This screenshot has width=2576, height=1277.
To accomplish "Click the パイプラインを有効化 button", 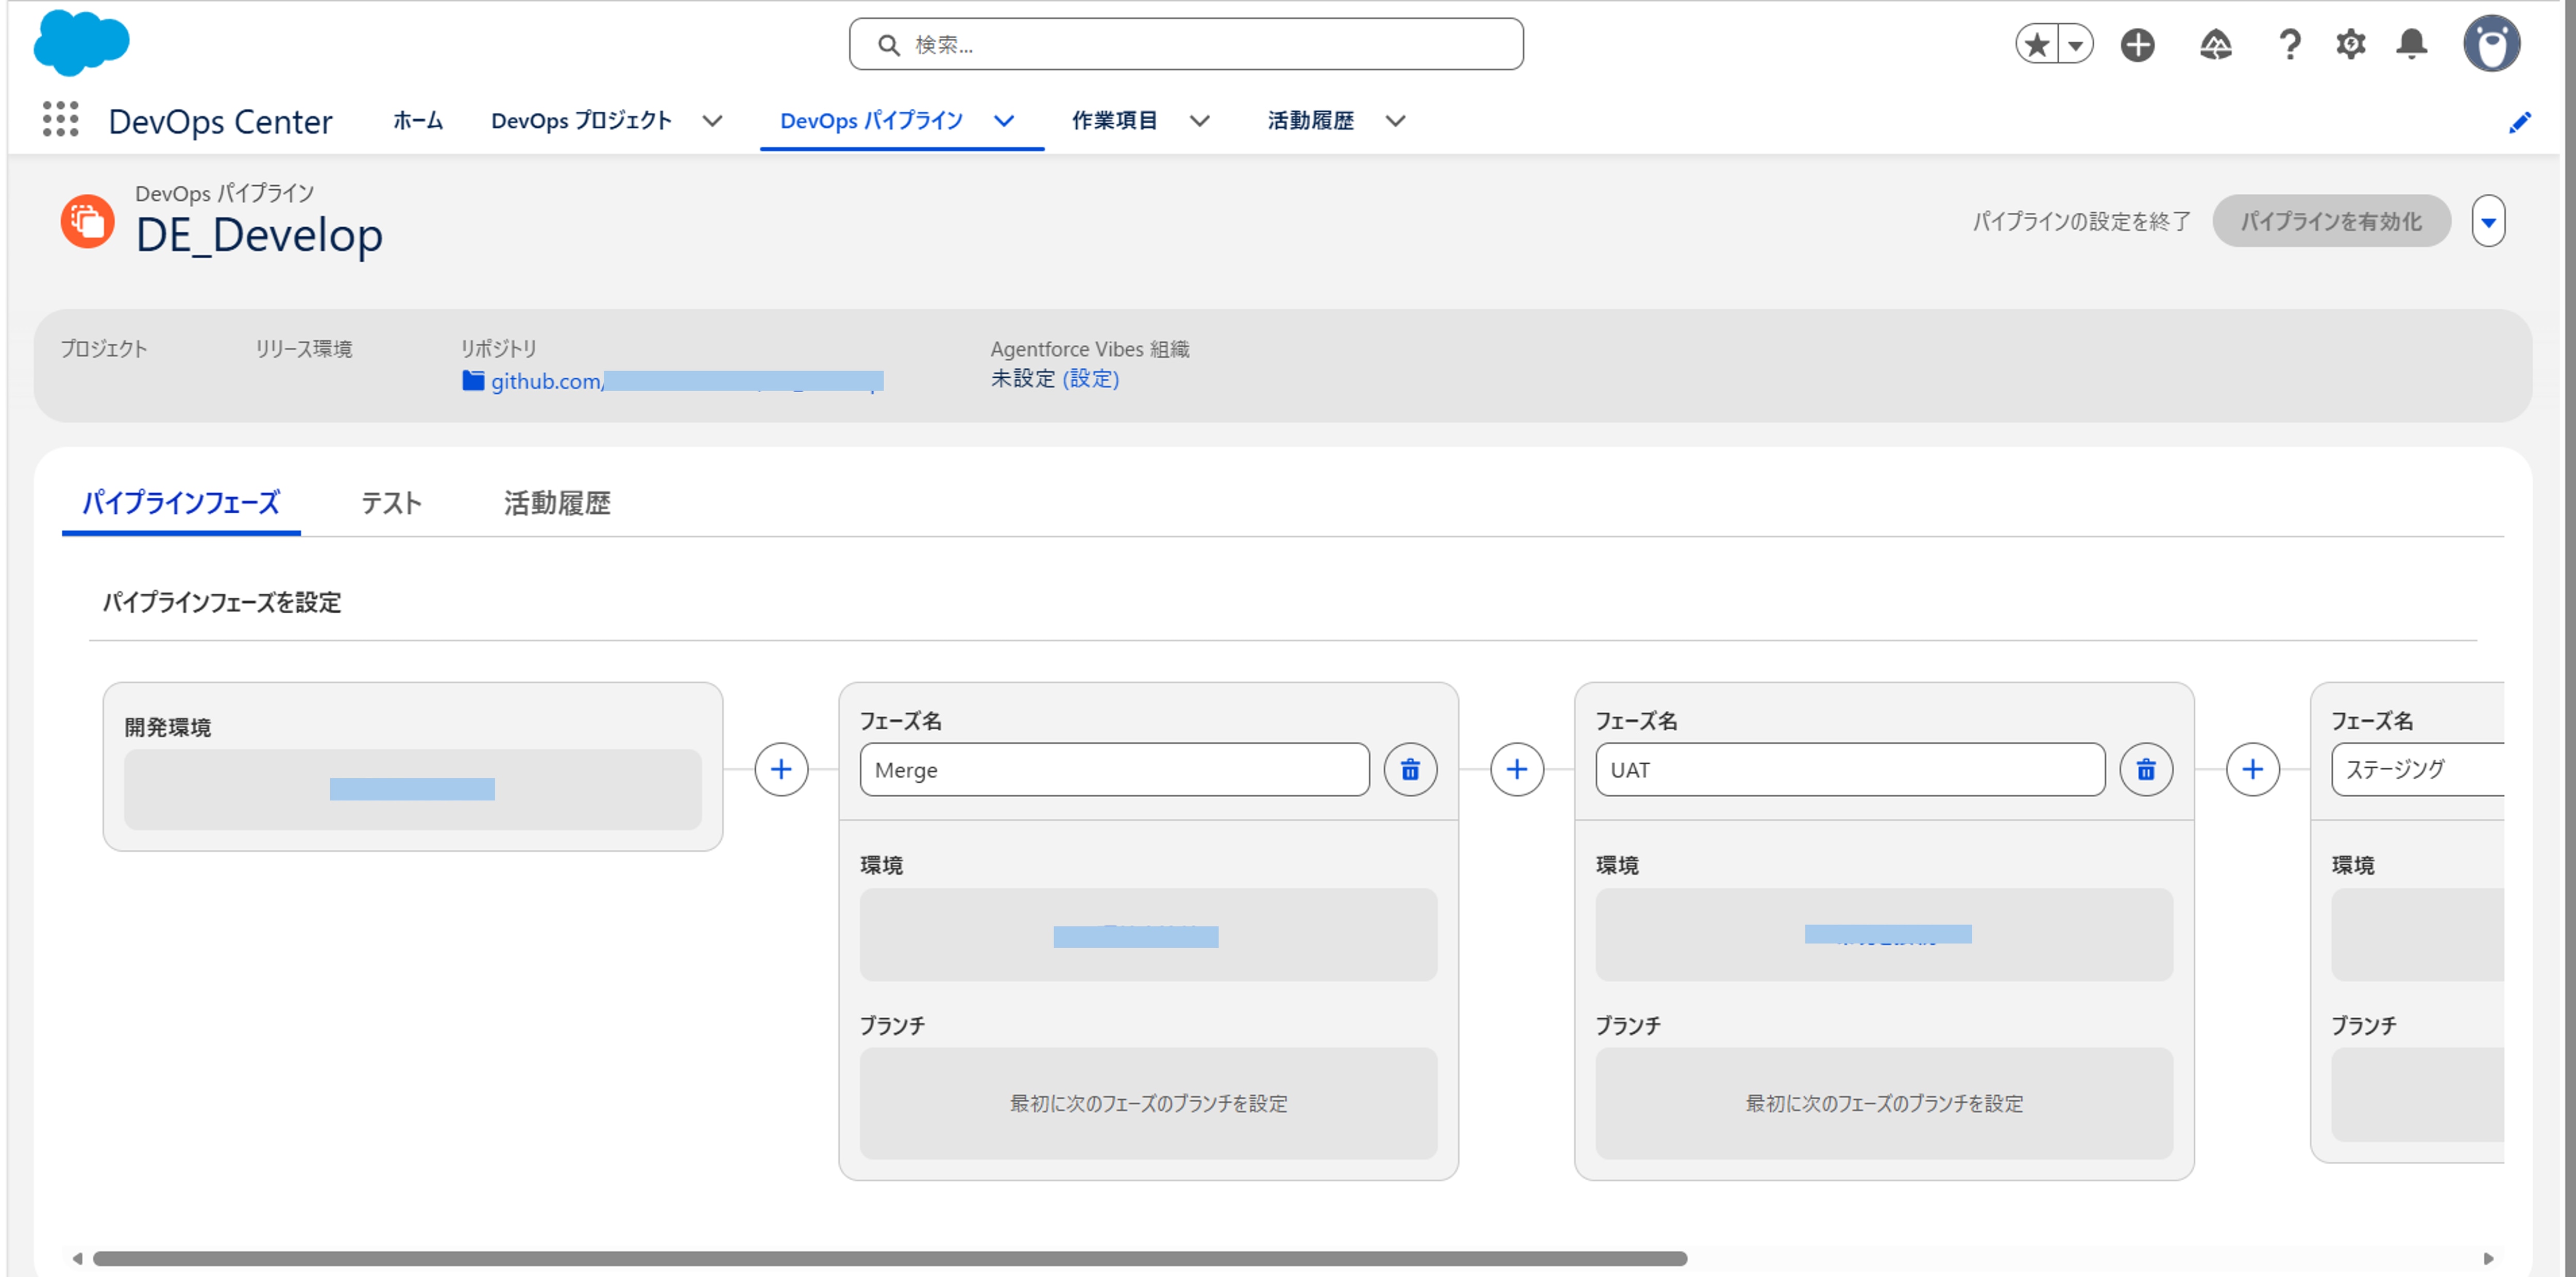I will pos(2331,221).
